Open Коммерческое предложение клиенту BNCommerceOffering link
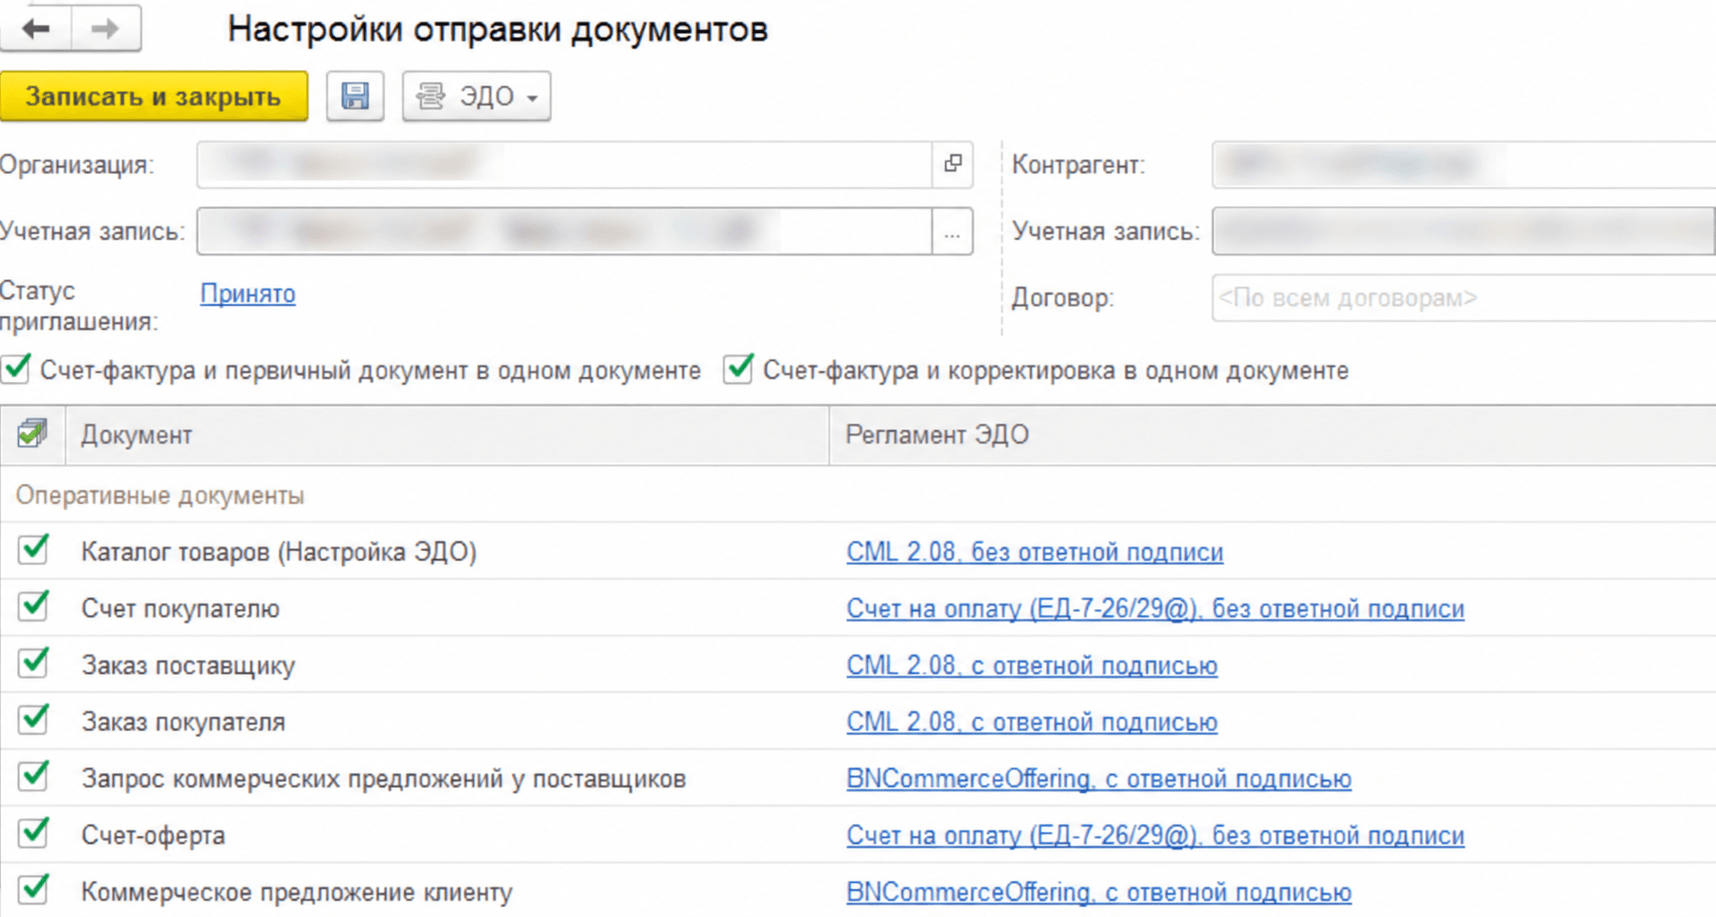Viewport: 1716px width, 917px height. (1099, 892)
